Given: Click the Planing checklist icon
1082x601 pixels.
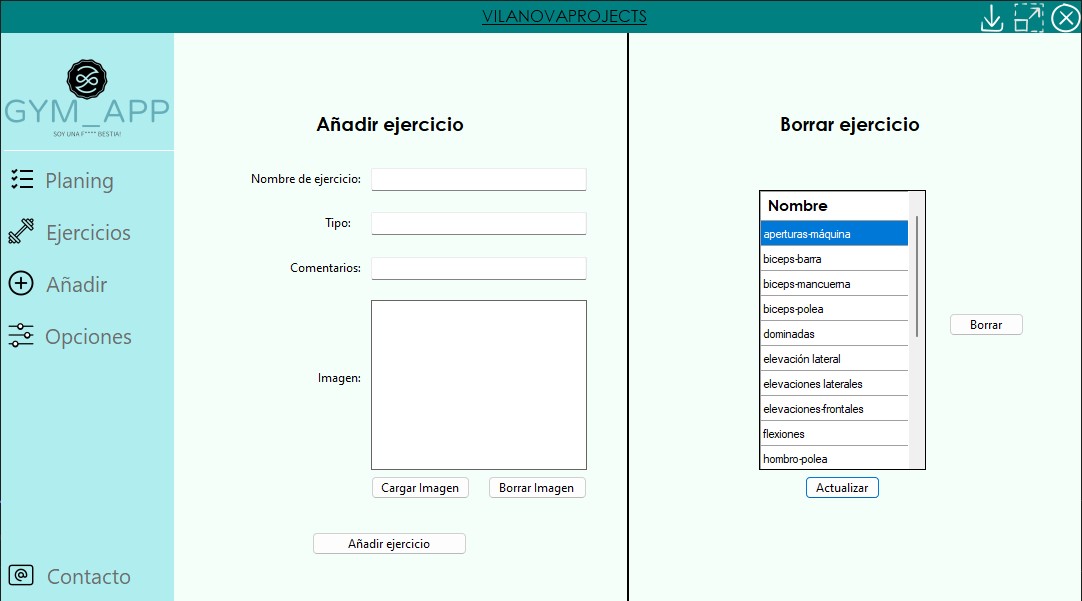Looking at the screenshot, I should (x=21, y=179).
